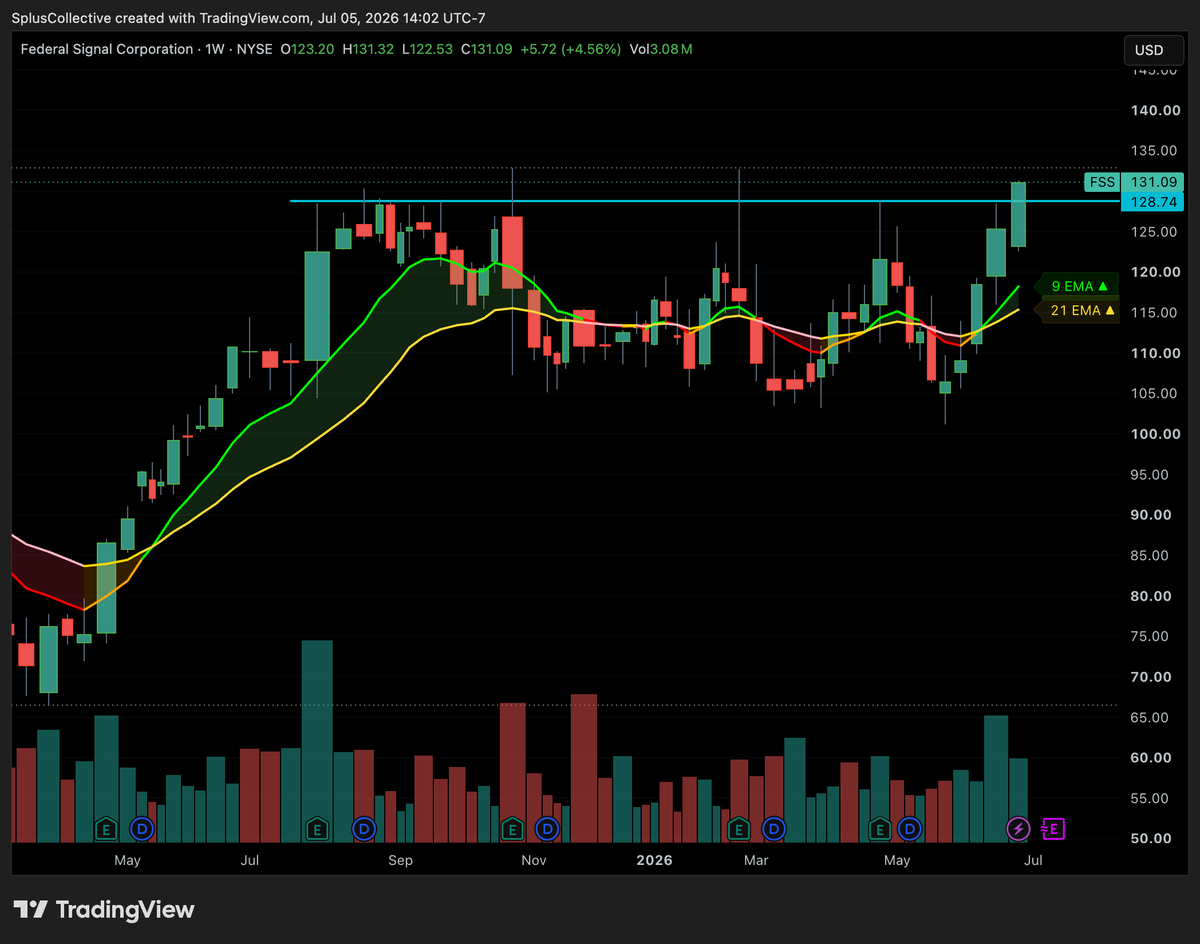This screenshot has width=1200, height=944.
Task: Open the USD currency selector
Action: tap(1149, 49)
